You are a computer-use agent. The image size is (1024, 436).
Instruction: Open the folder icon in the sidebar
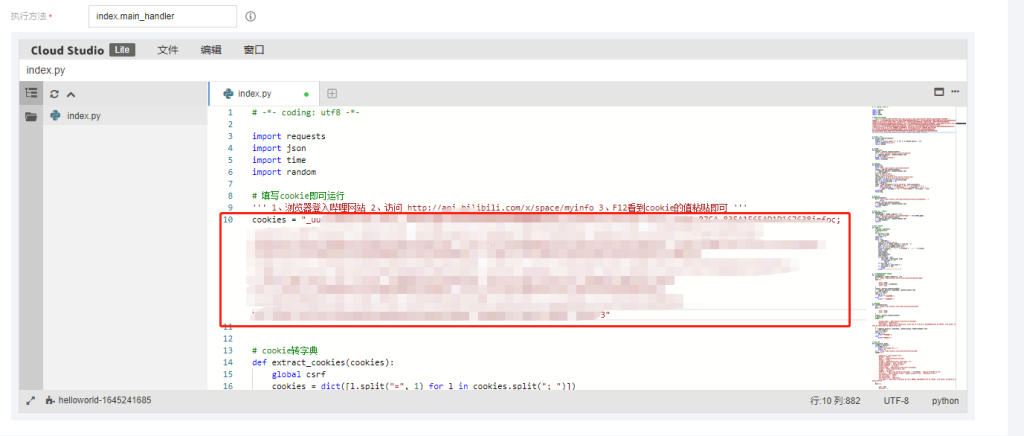pos(31,116)
